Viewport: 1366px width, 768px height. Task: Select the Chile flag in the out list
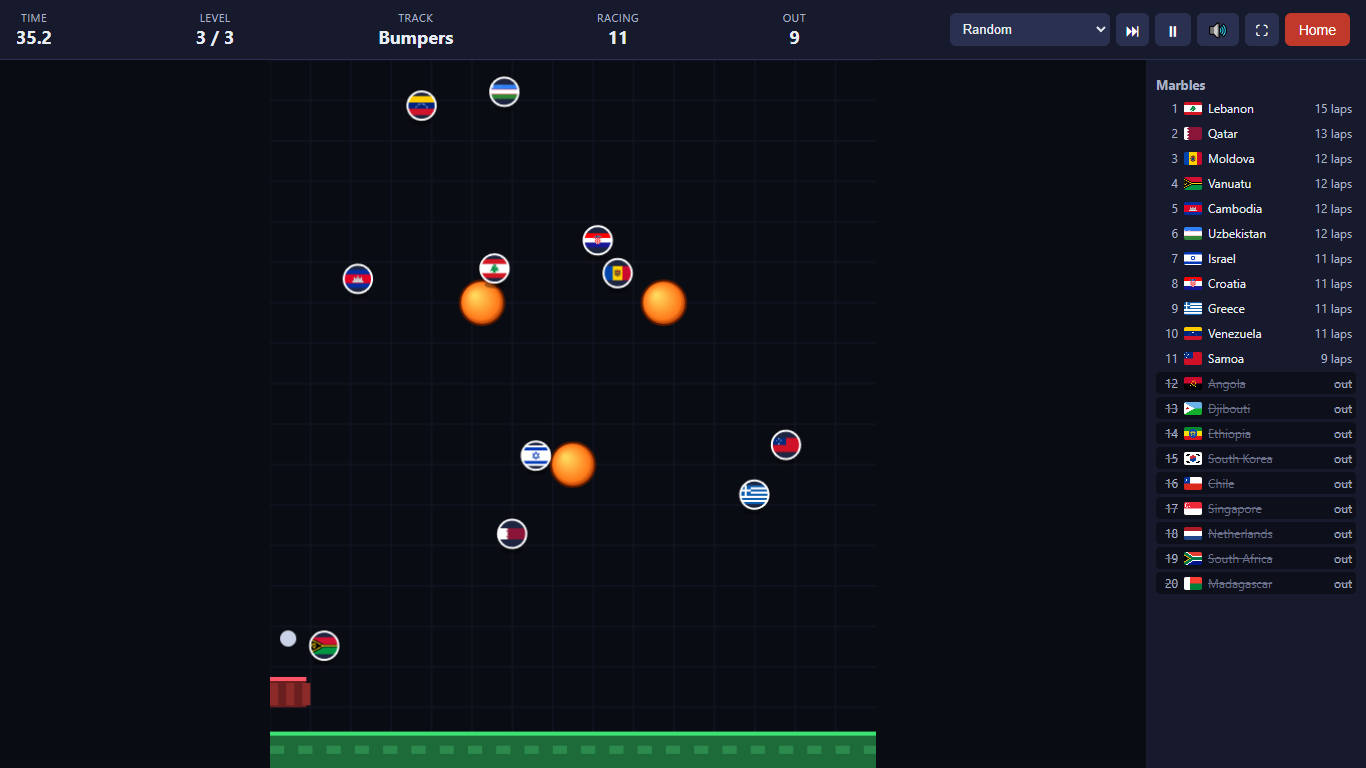1193,484
